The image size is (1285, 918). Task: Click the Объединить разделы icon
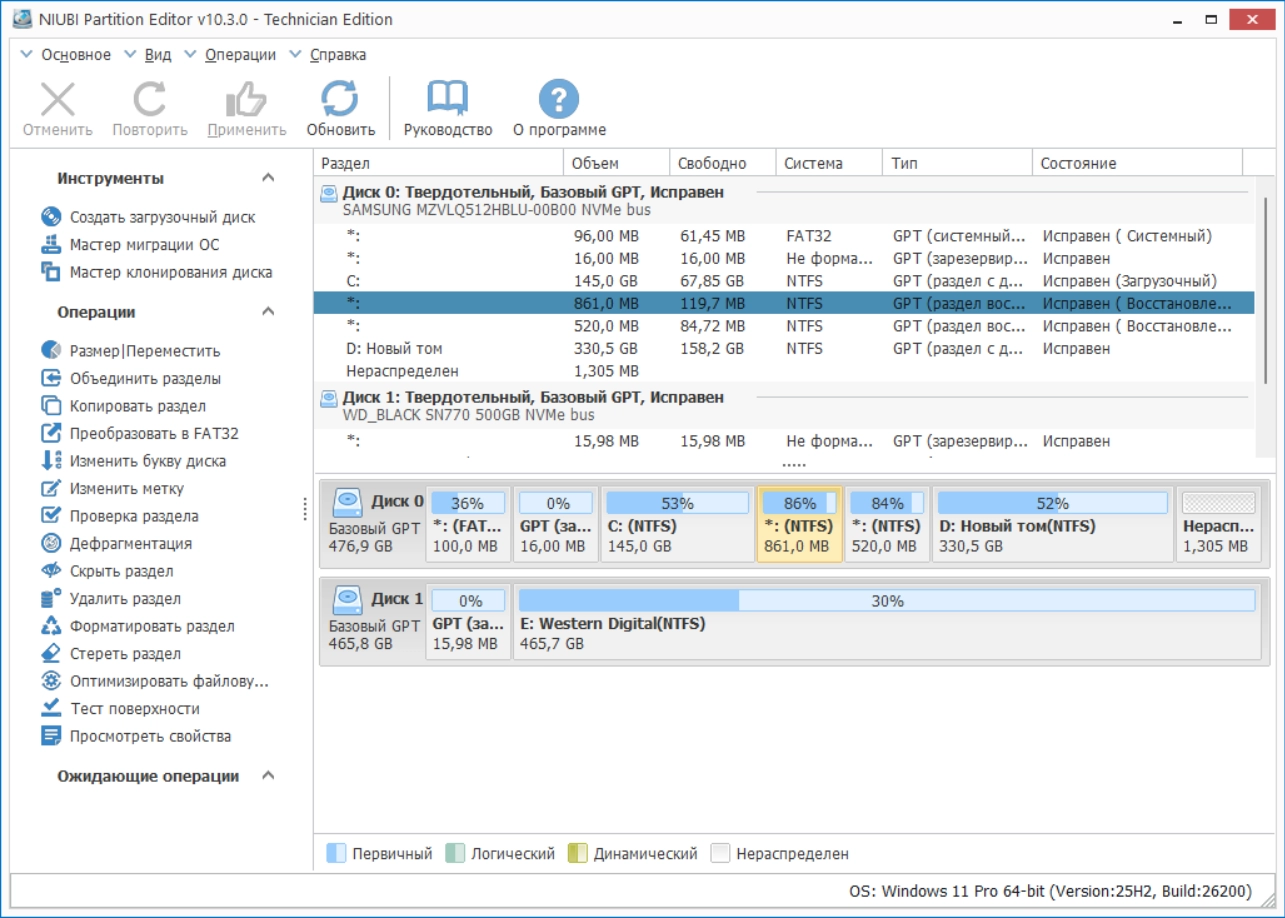click(x=51, y=378)
